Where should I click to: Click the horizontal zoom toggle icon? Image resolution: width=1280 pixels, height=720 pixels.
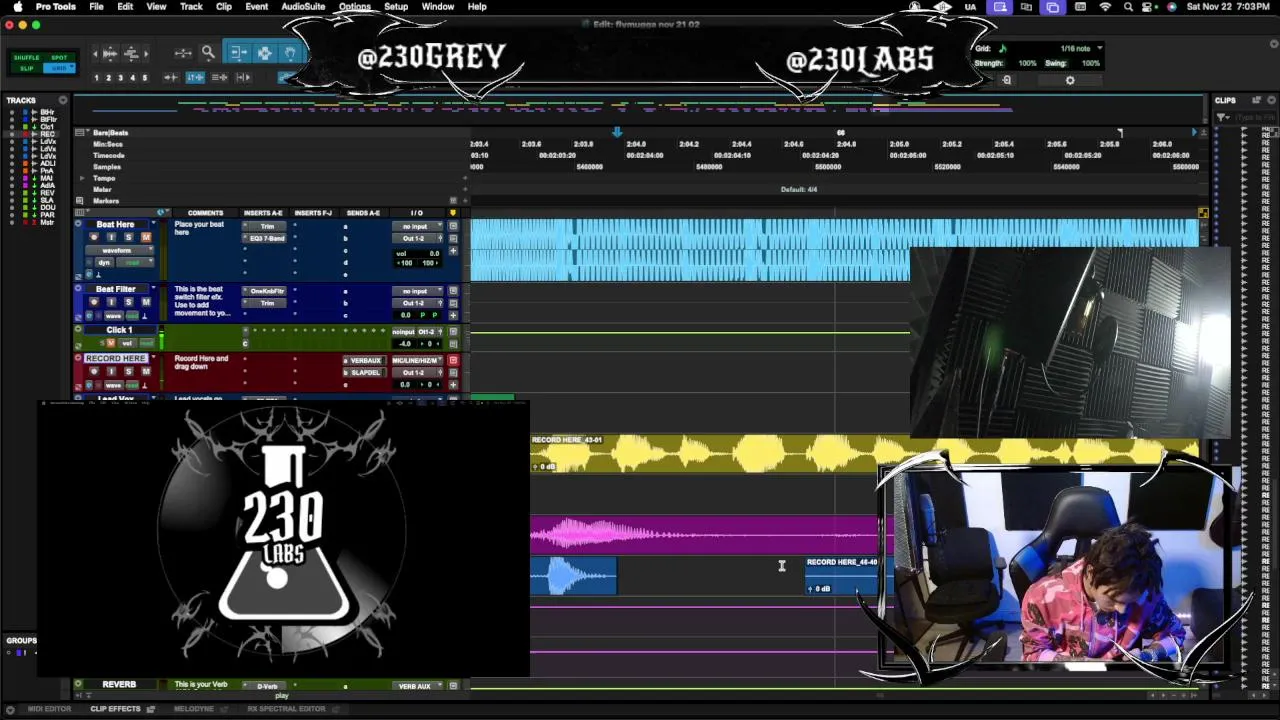pos(183,53)
